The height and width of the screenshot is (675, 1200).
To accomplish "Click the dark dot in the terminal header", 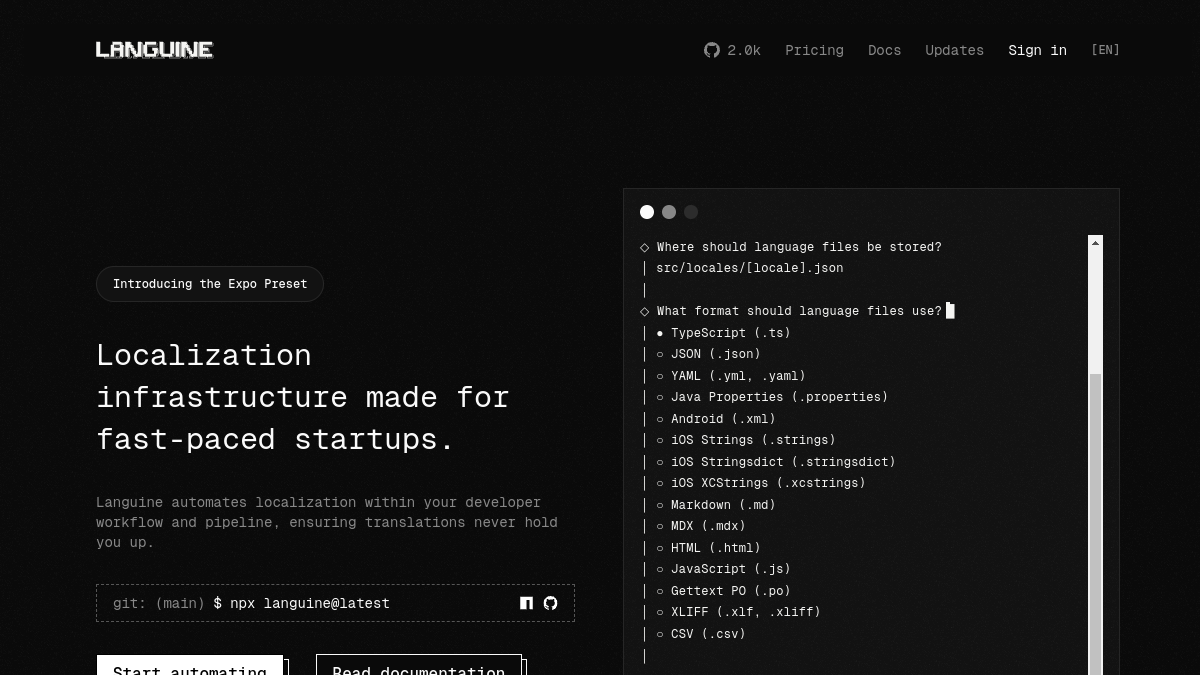I will pos(691,212).
